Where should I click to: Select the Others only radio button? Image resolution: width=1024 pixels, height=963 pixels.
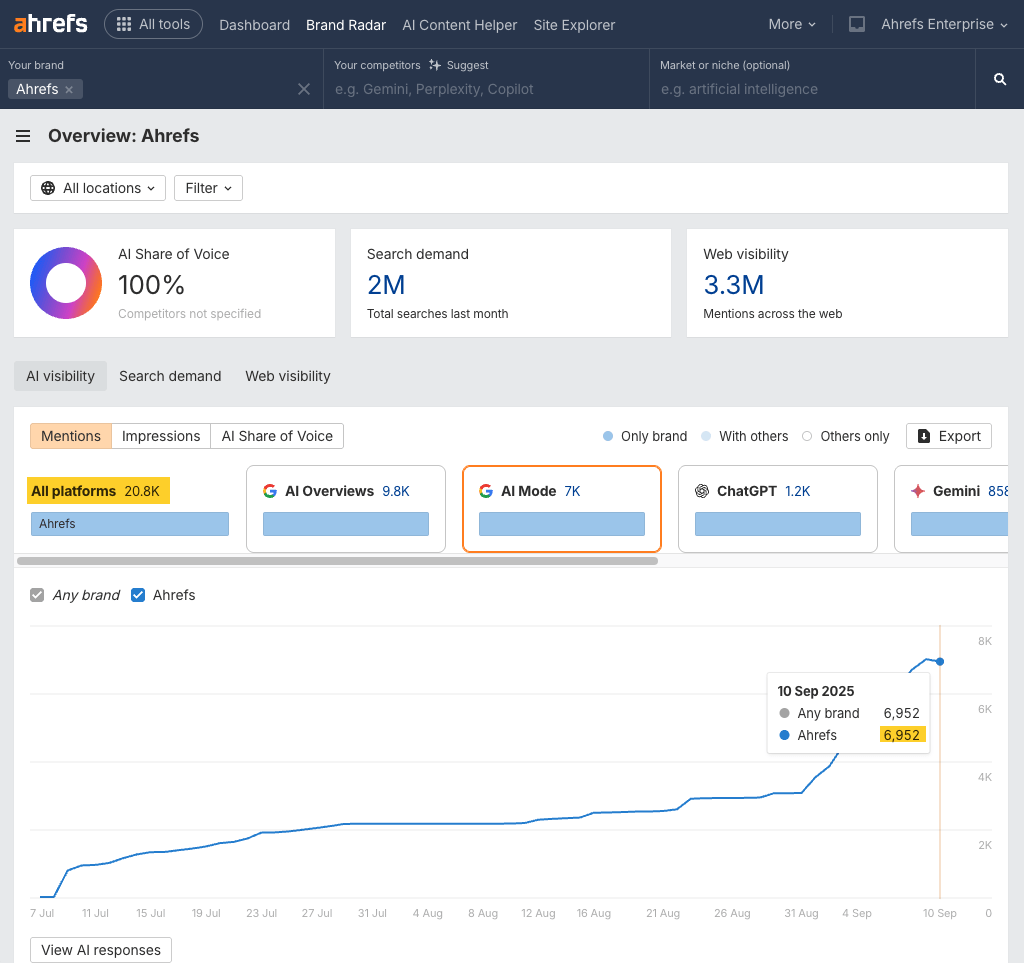pos(806,436)
